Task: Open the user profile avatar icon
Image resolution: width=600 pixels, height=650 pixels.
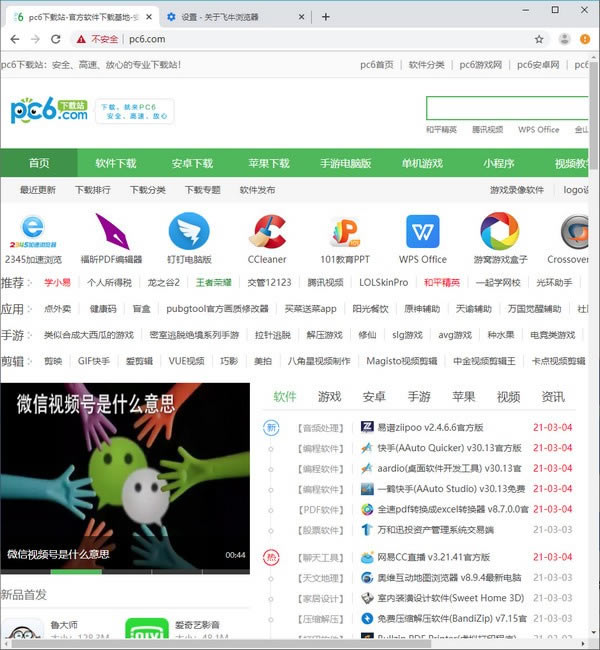Action: pos(564,39)
